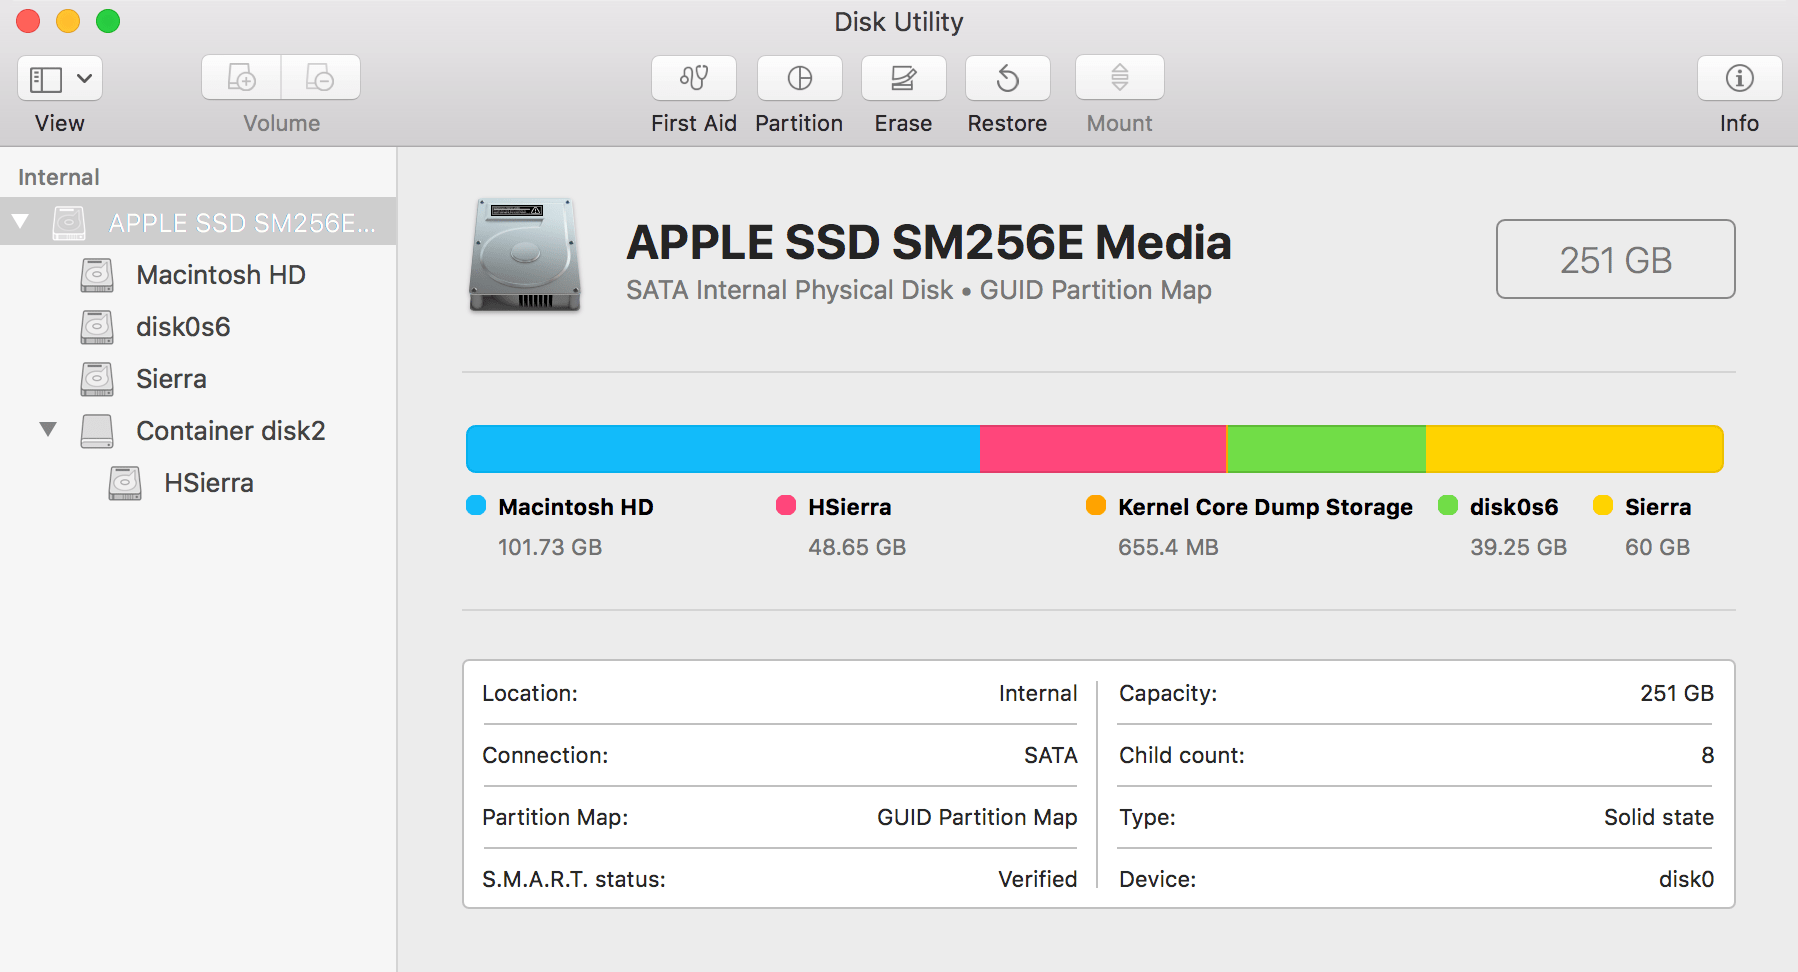Open the Info panel icon
Viewport: 1798px width, 972px height.
(1740, 78)
